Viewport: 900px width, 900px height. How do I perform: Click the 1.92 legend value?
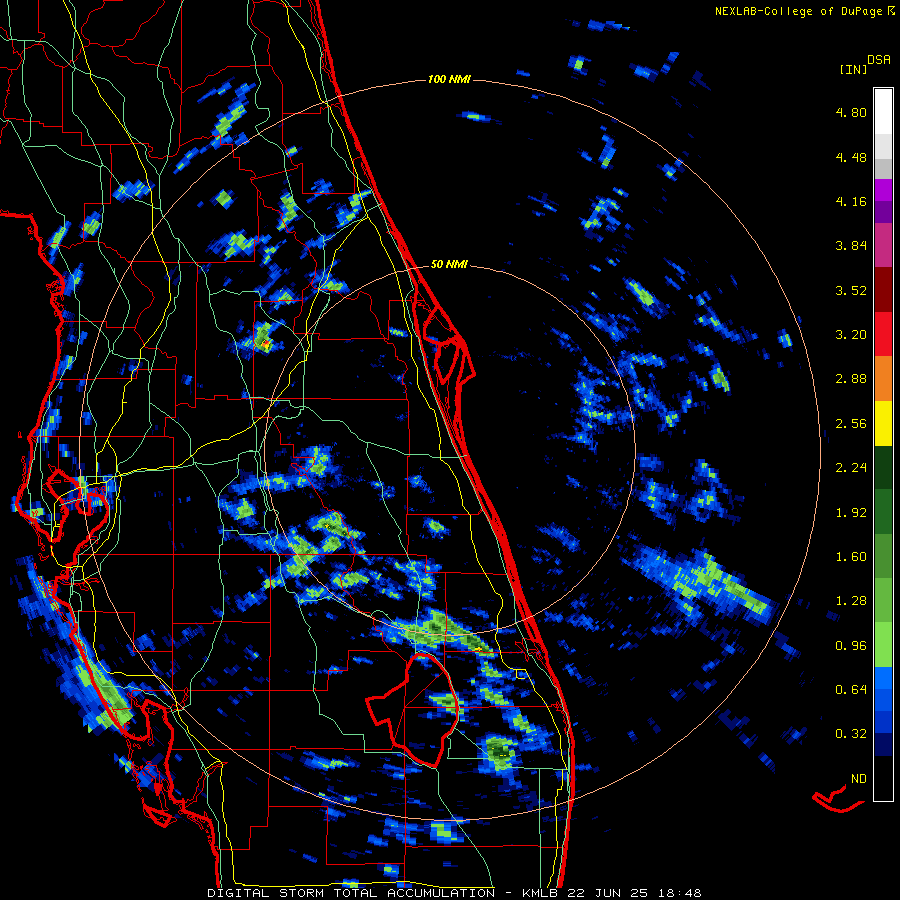(x=851, y=513)
